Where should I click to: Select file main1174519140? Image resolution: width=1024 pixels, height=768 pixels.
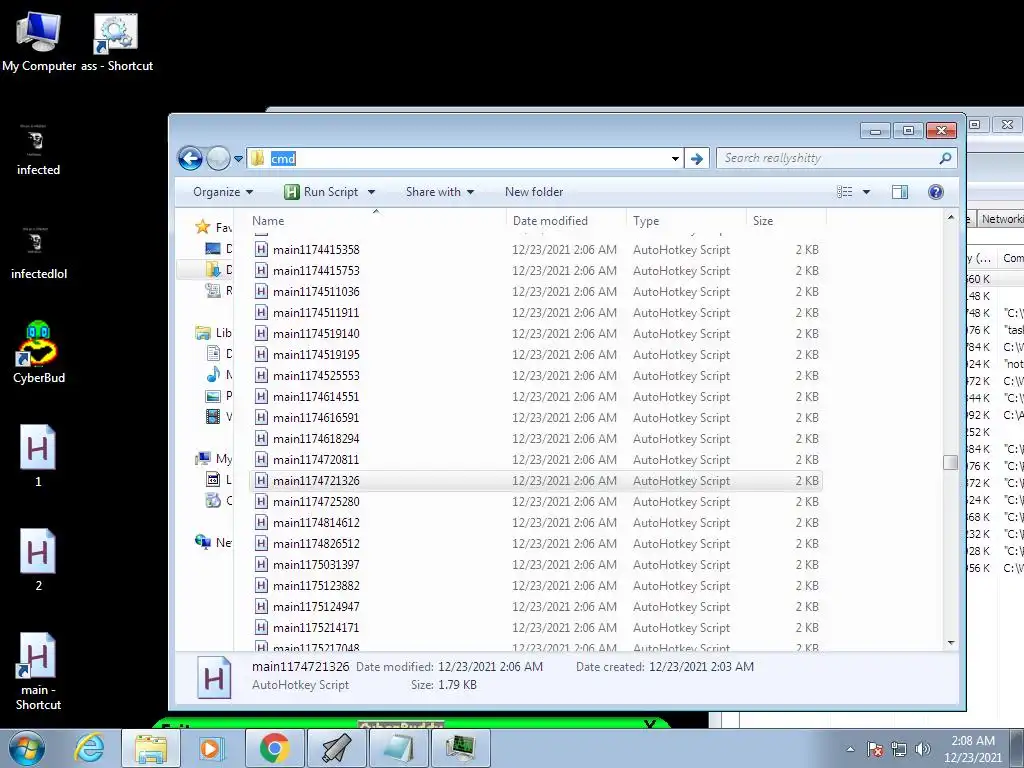click(536, 334)
